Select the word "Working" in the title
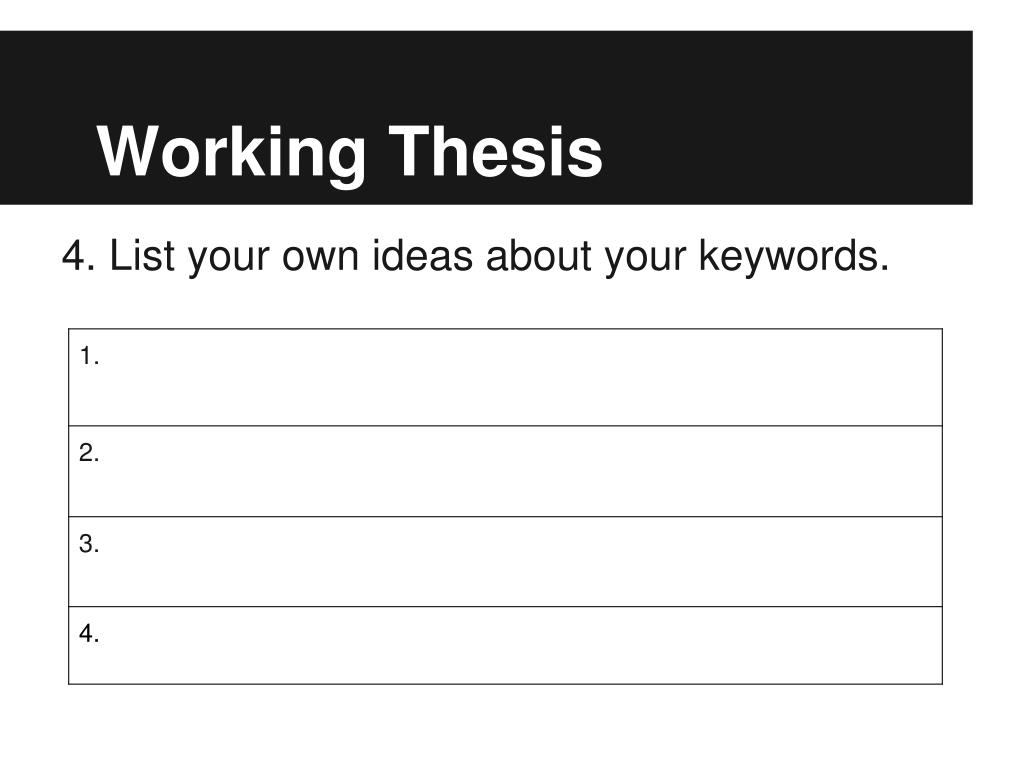The width and height of the screenshot is (1024, 768). (x=231, y=153)
